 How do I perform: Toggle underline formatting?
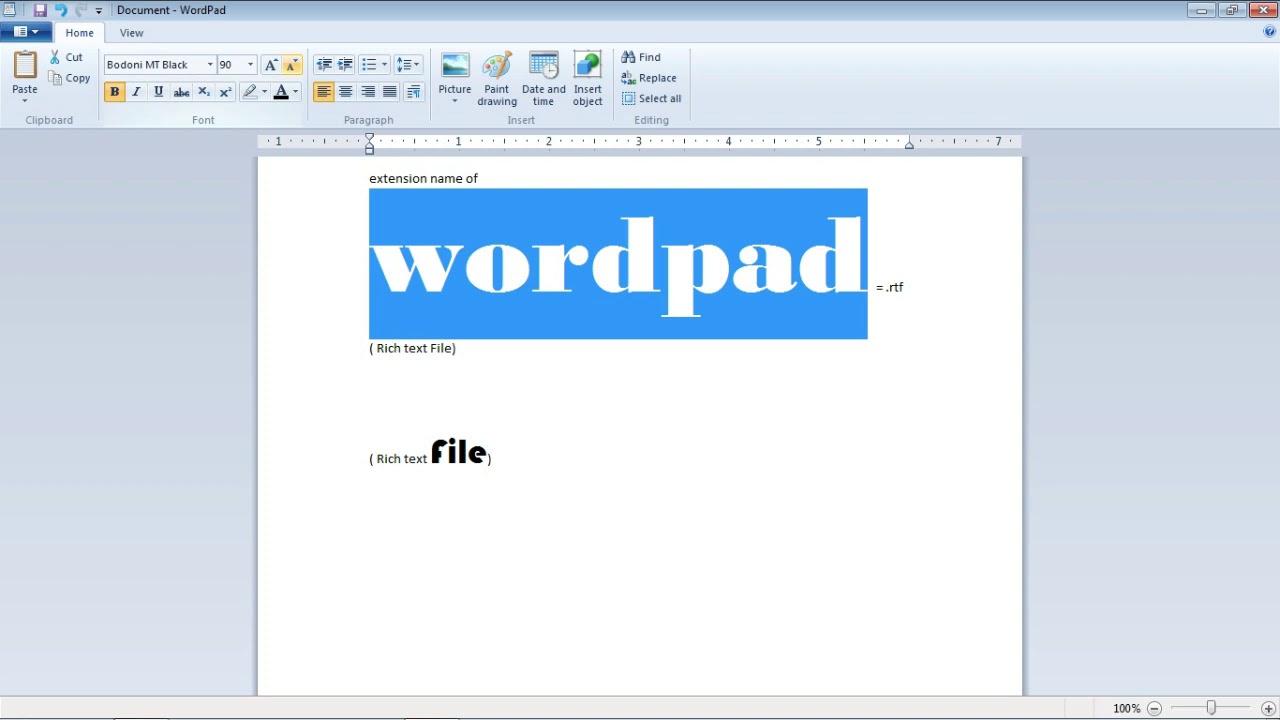[x=158, y=92]
